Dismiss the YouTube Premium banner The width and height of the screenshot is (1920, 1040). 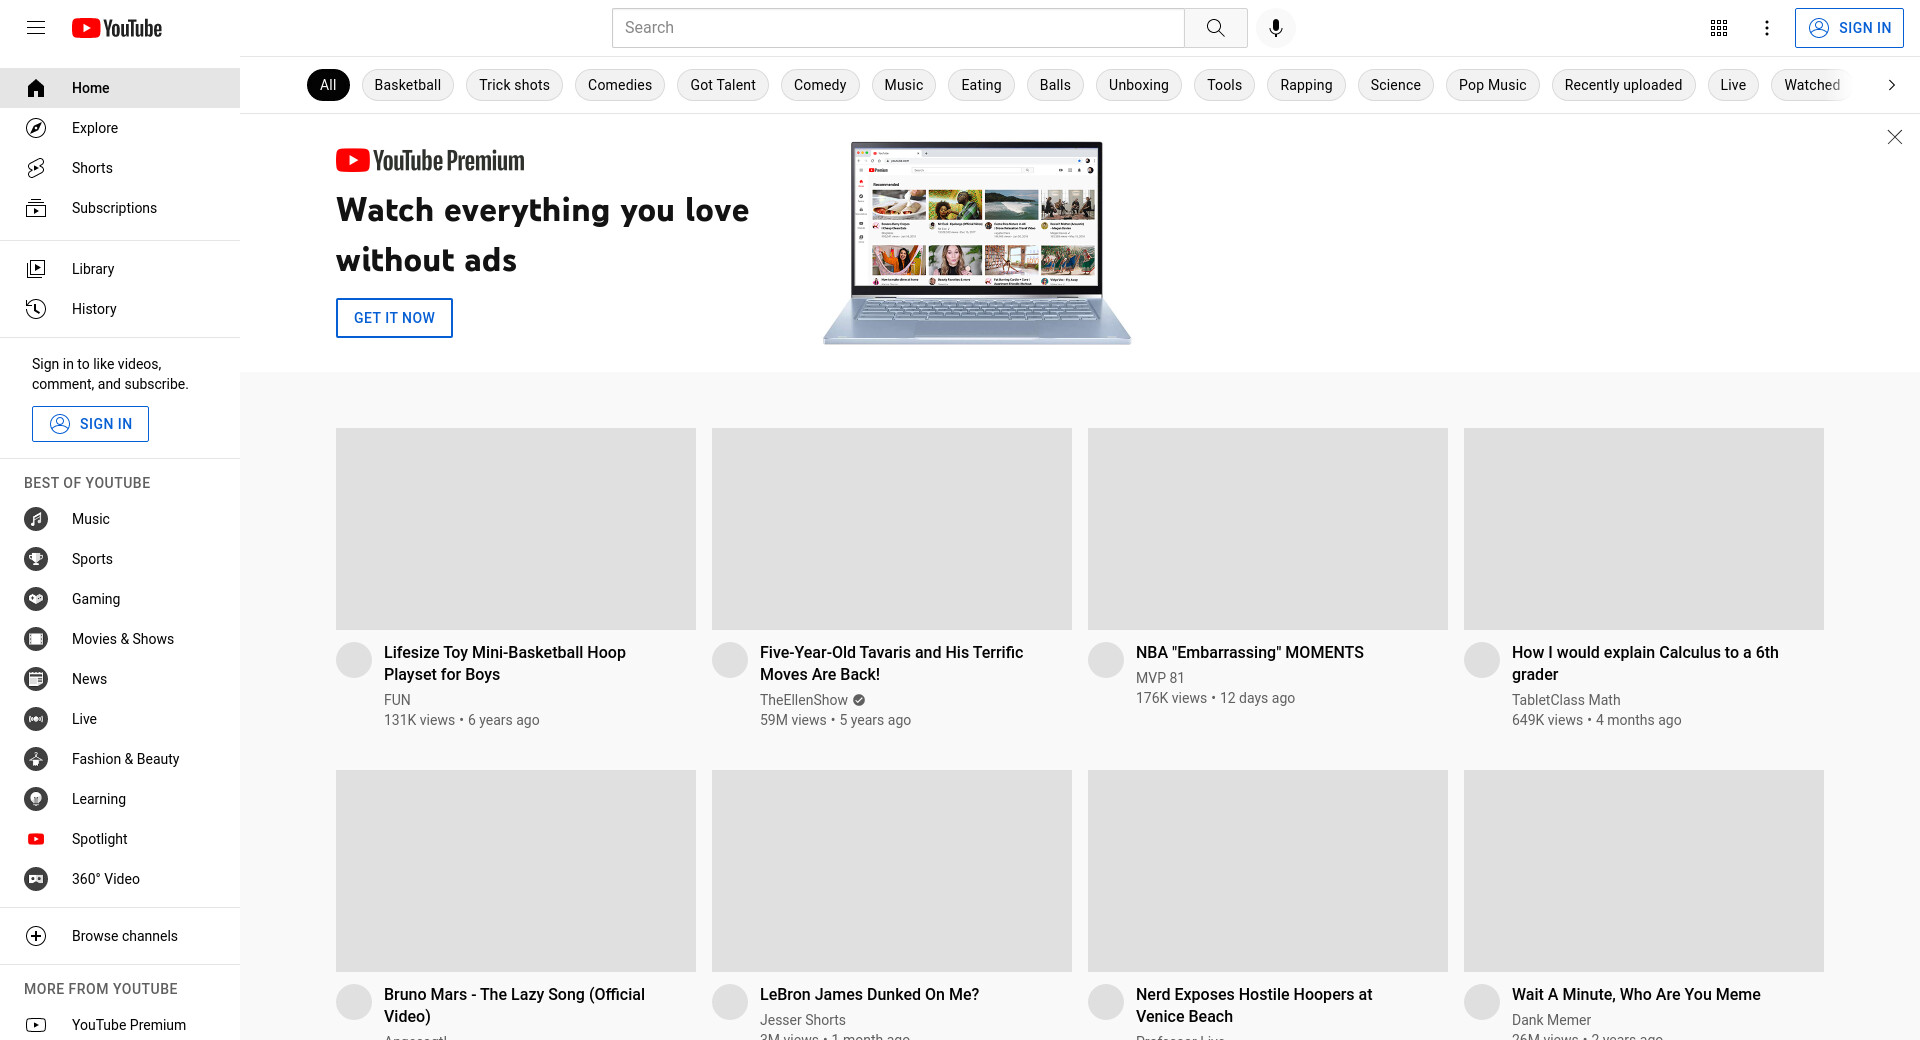(1894, 137)
